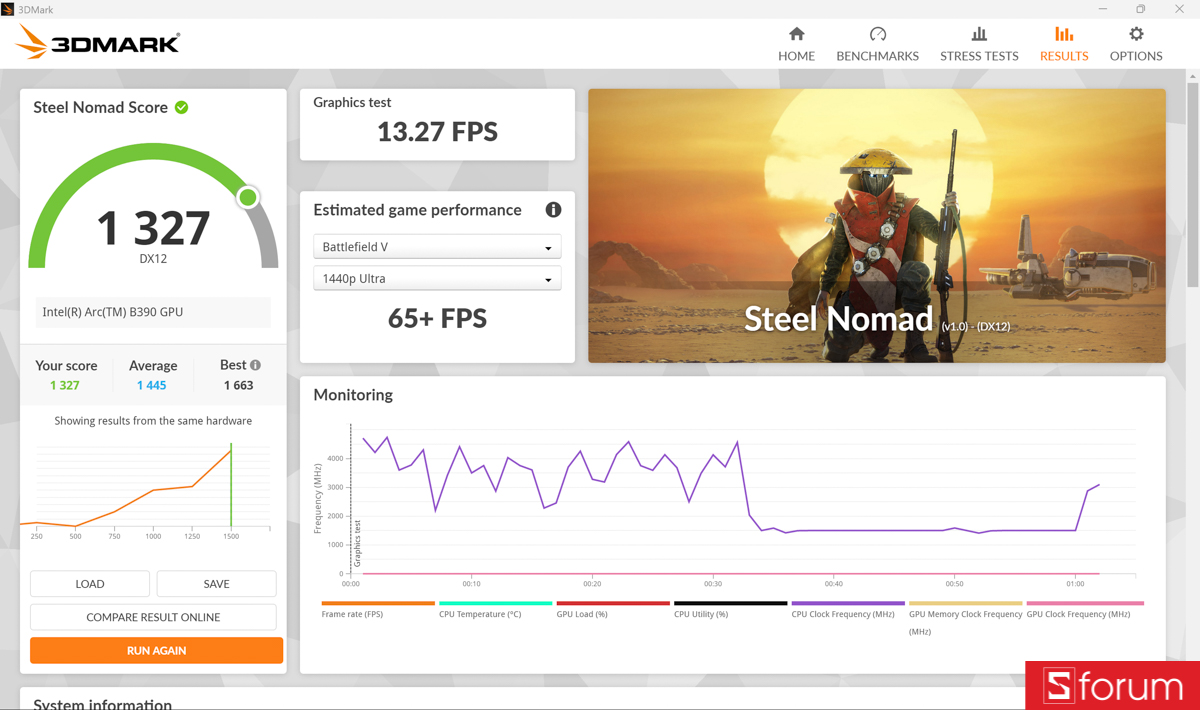Screen dimensions: 1200x710
Task: Click 'Showing results from the same hardware' text
Action: pos(153,421)
